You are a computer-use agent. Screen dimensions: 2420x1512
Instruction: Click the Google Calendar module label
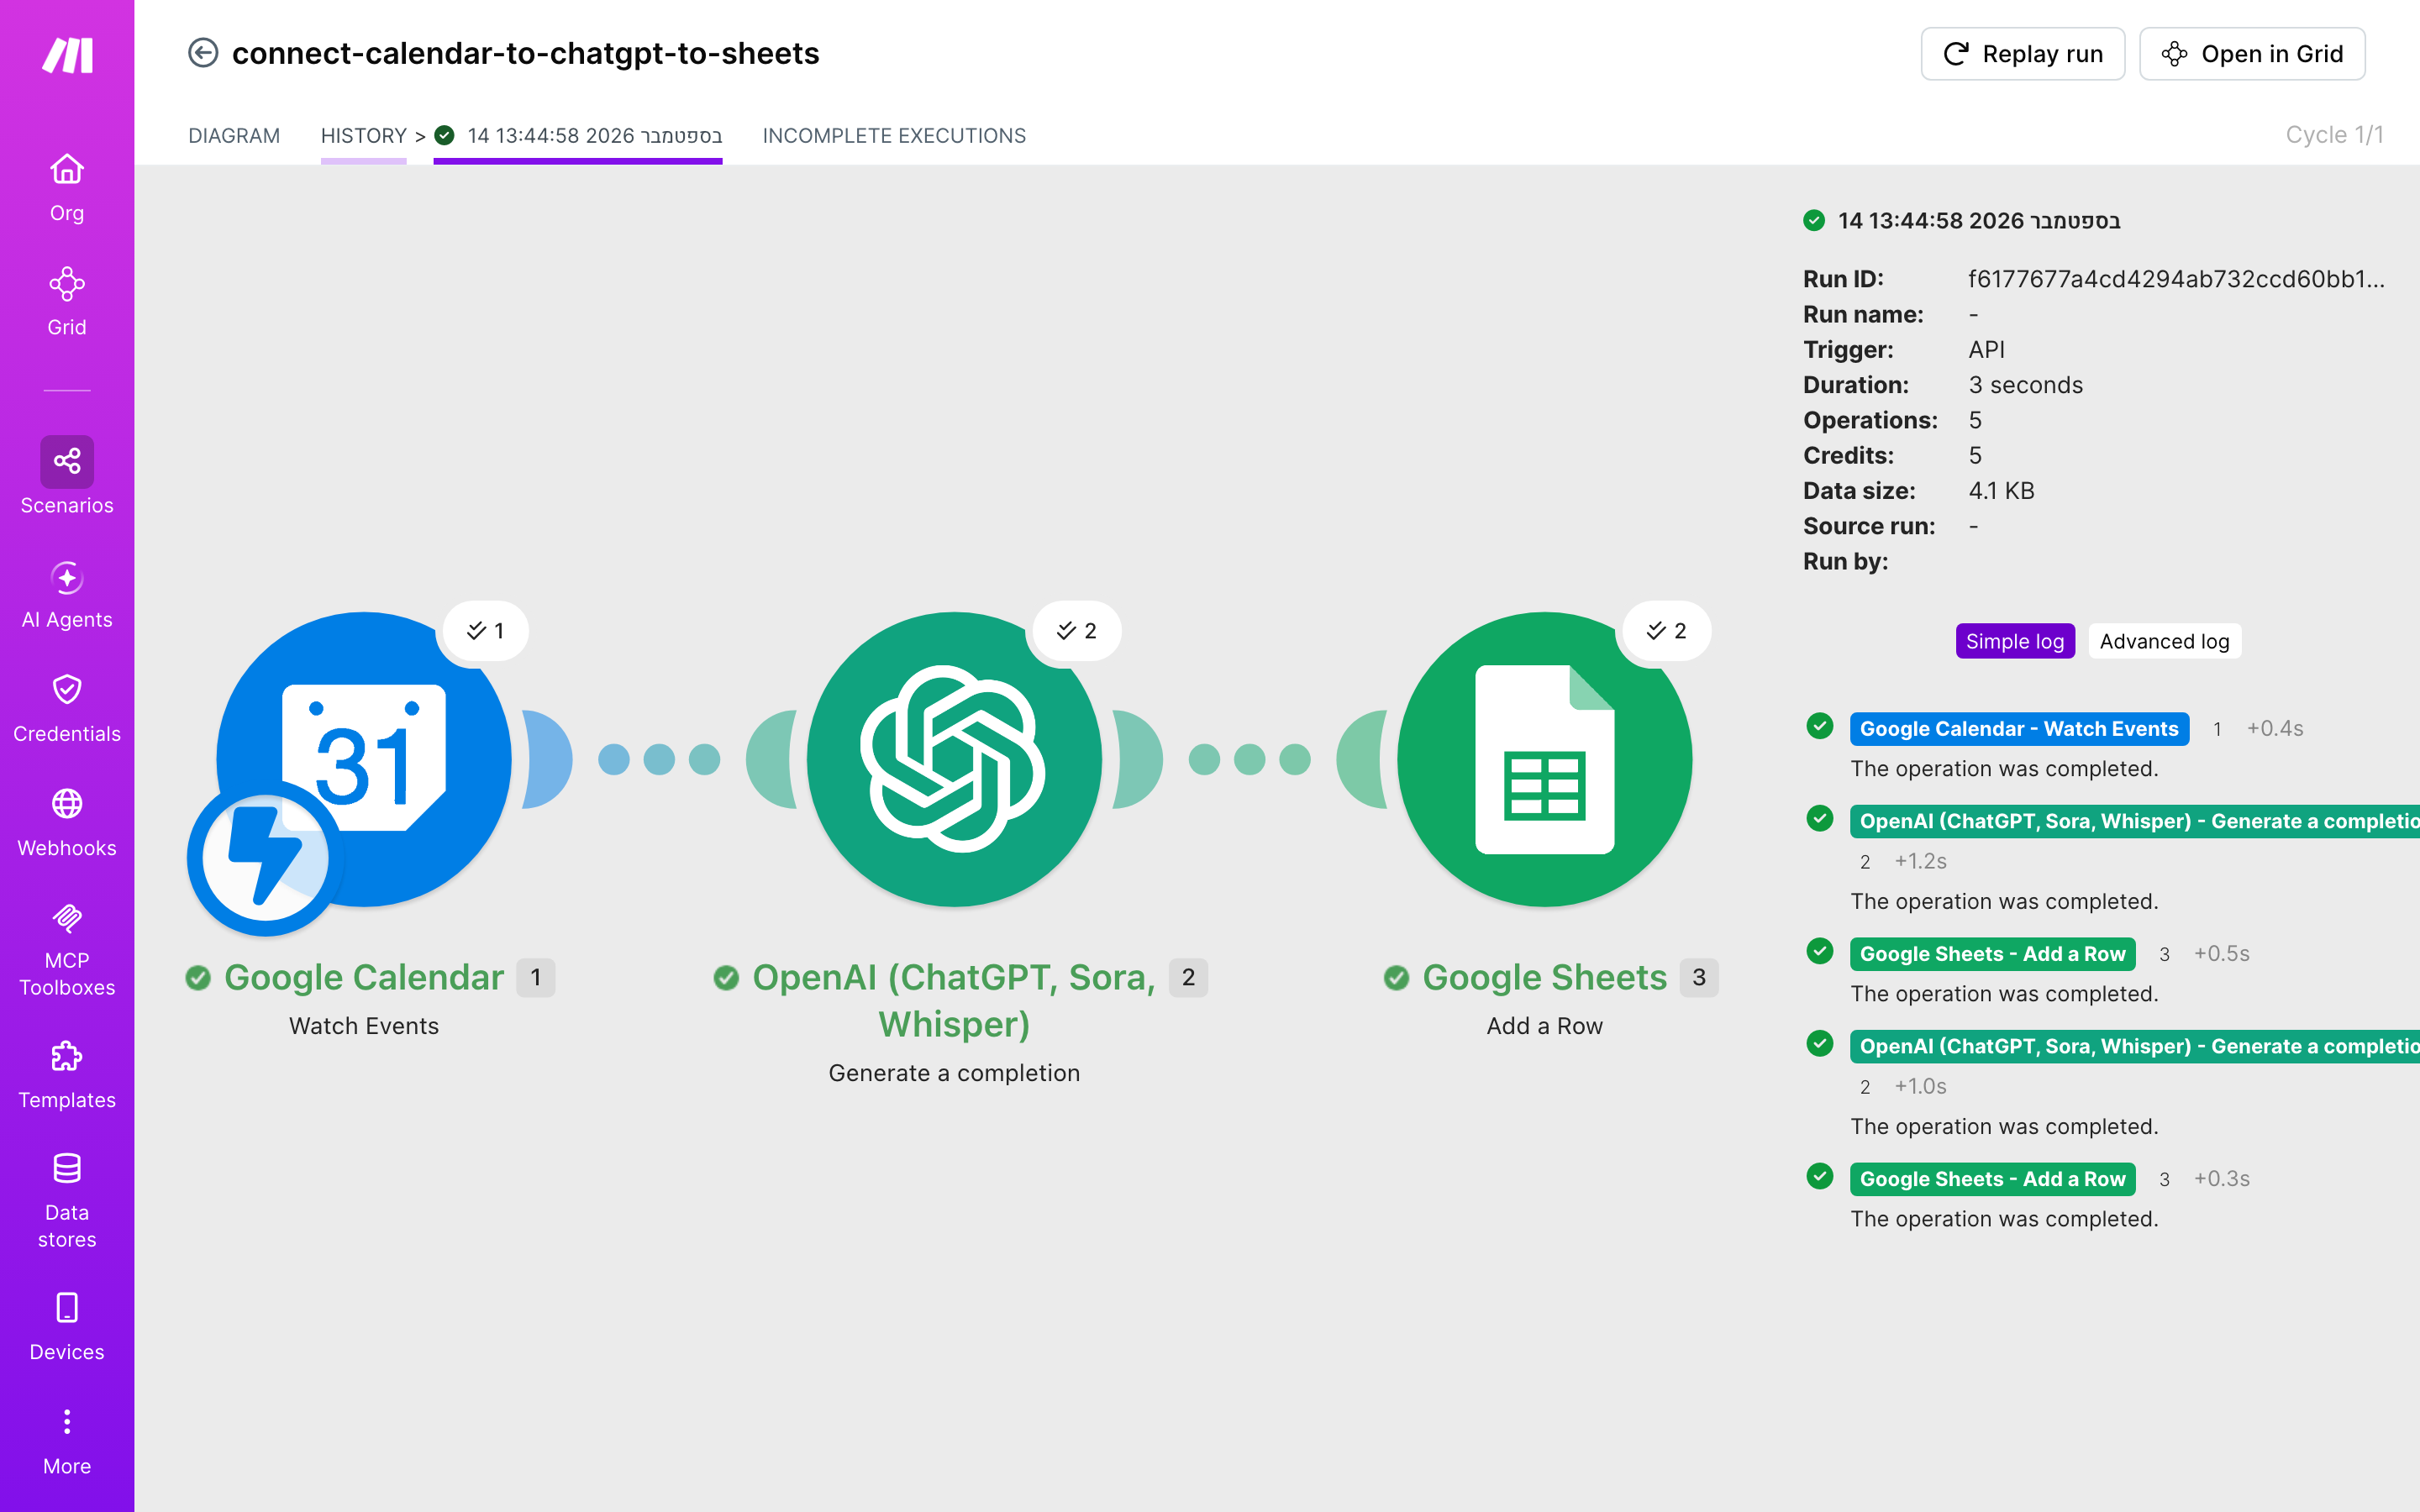click(364, 977)
